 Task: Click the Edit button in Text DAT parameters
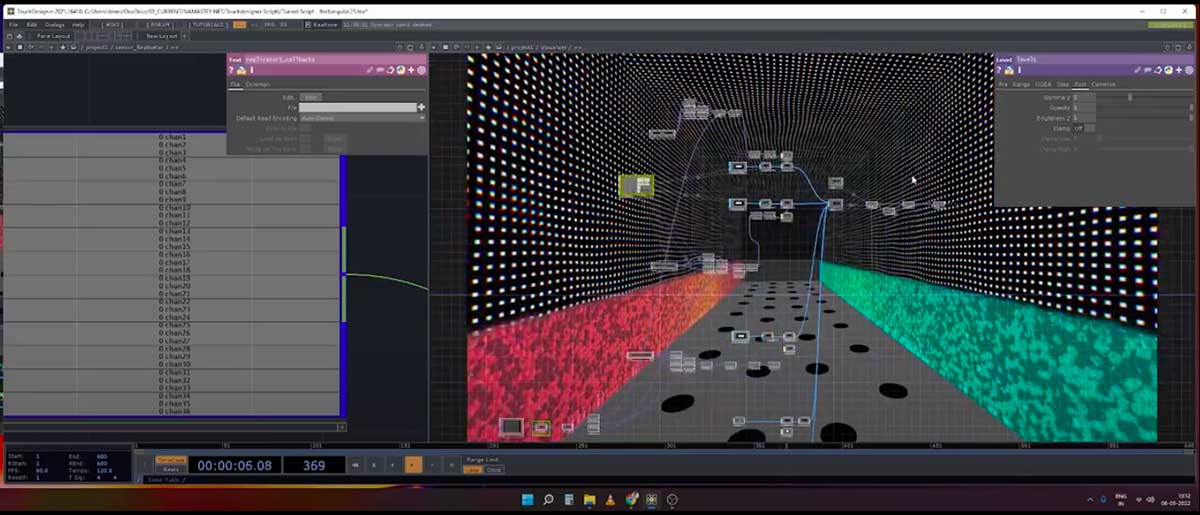pos(311,97)
